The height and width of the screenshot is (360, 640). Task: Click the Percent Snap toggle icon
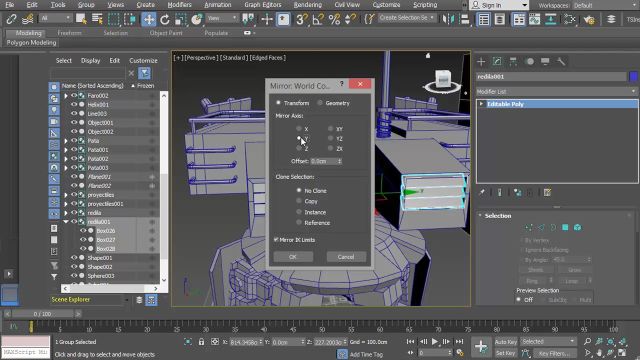(x=334, y=19)
